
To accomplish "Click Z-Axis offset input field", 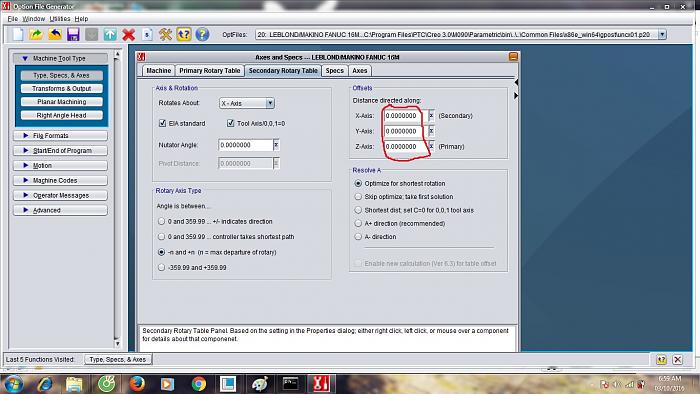I will click(405, 146).
